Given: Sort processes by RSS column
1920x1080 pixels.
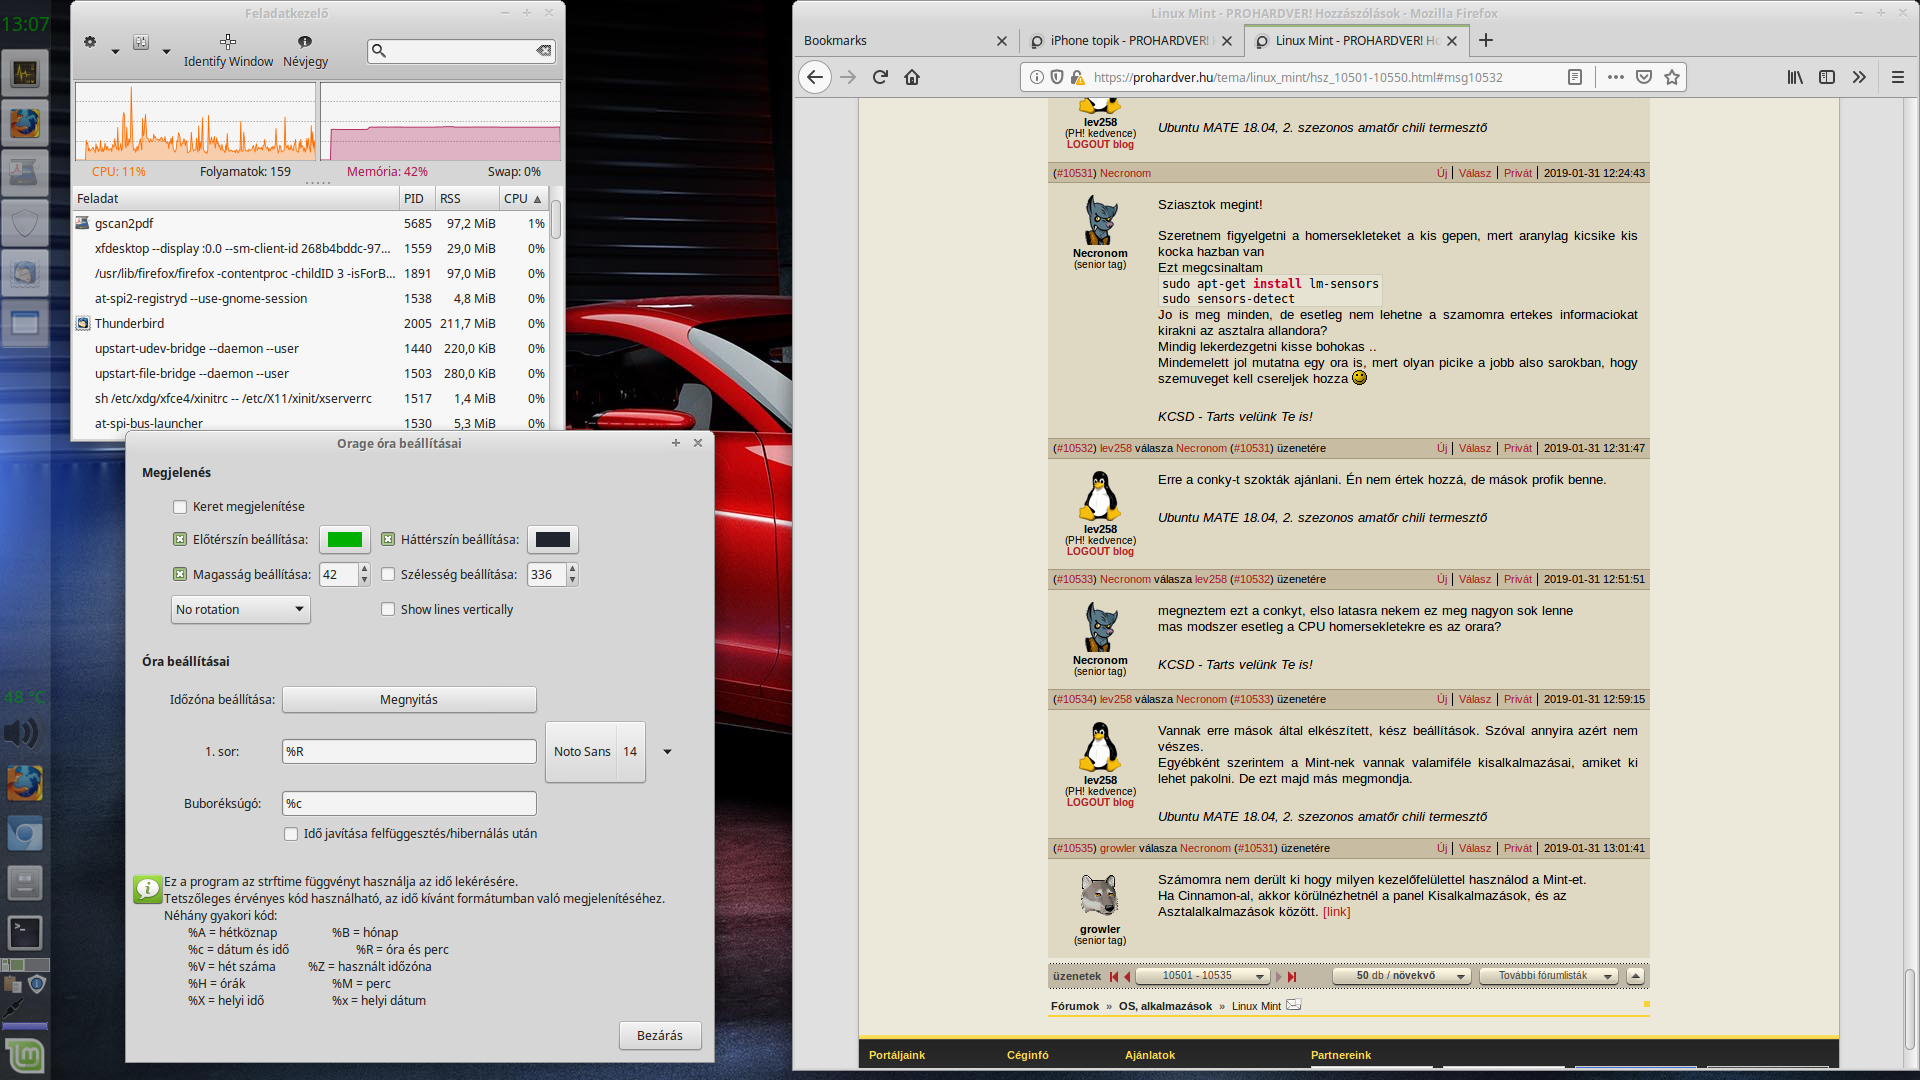Looking at the screenshot, I should pos(467,198).
